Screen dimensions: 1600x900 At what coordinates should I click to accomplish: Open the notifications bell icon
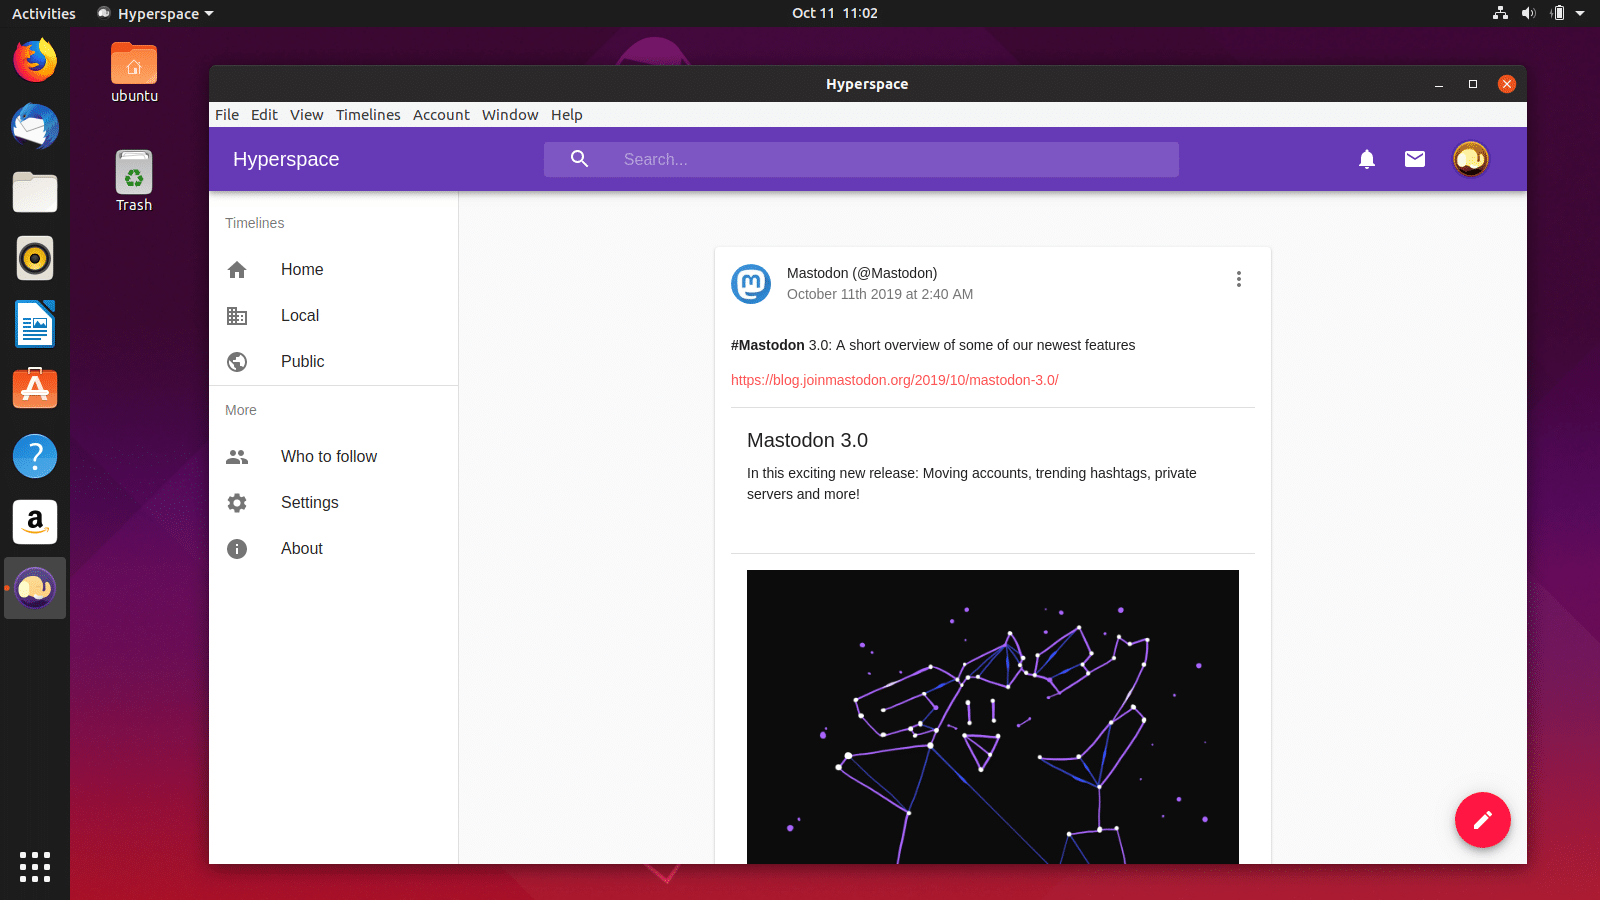[1367, 159]
